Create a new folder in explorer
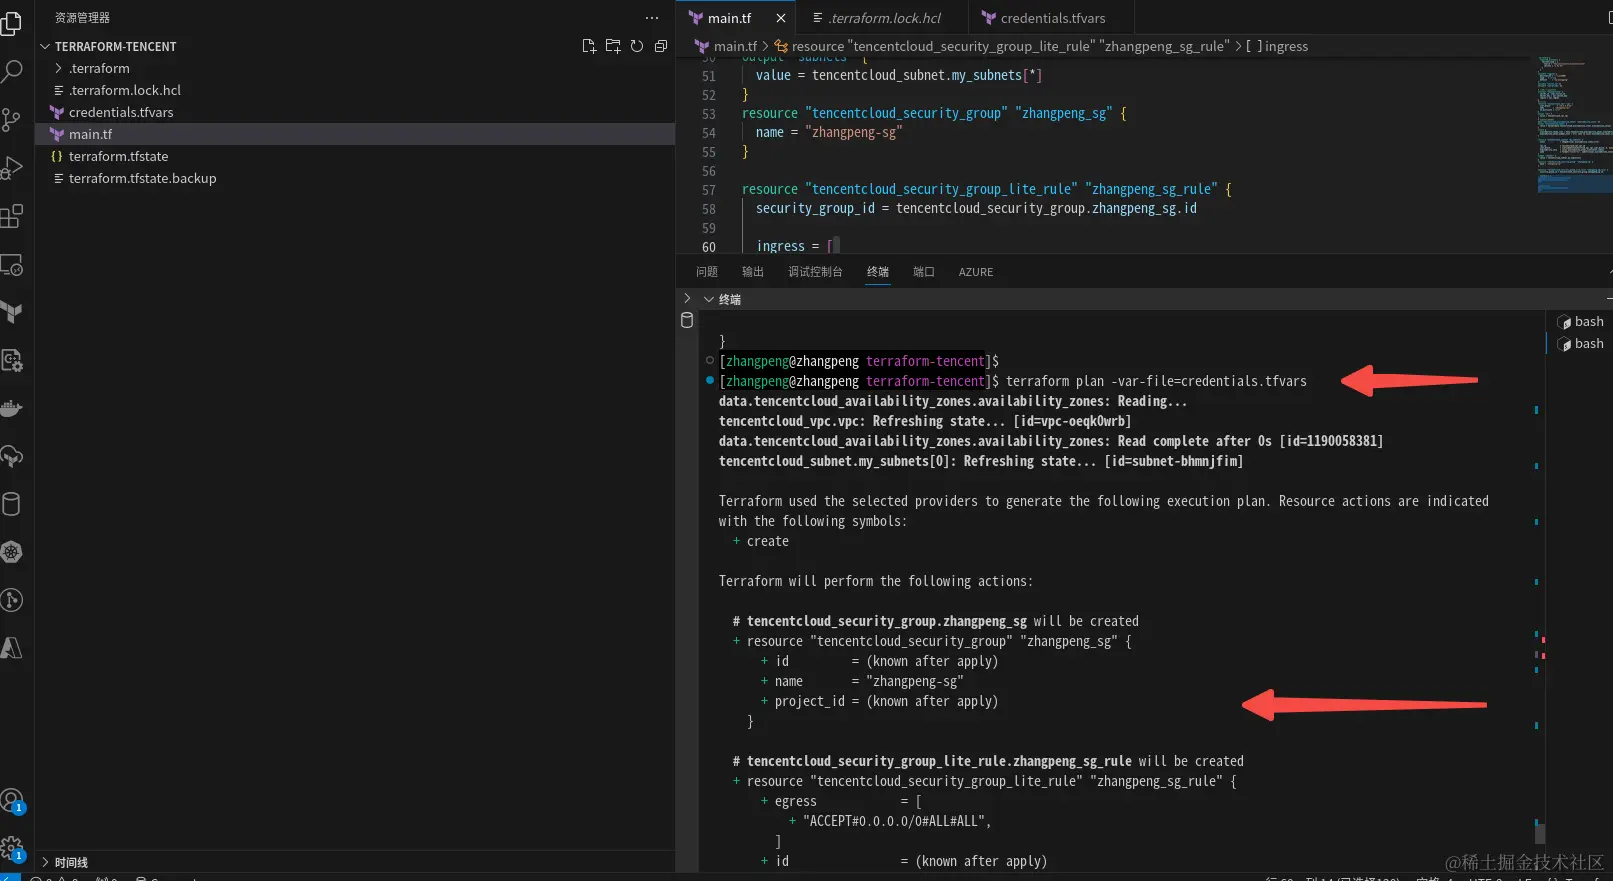 click(x=613, y=46)
